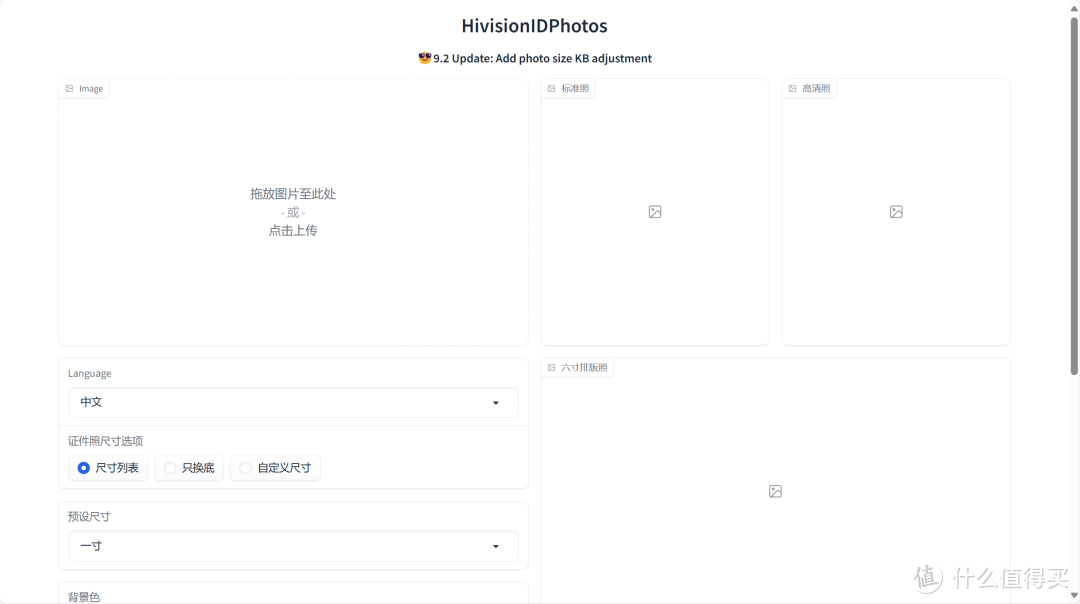Click the scrollbar up arrow

[1074, 8]
